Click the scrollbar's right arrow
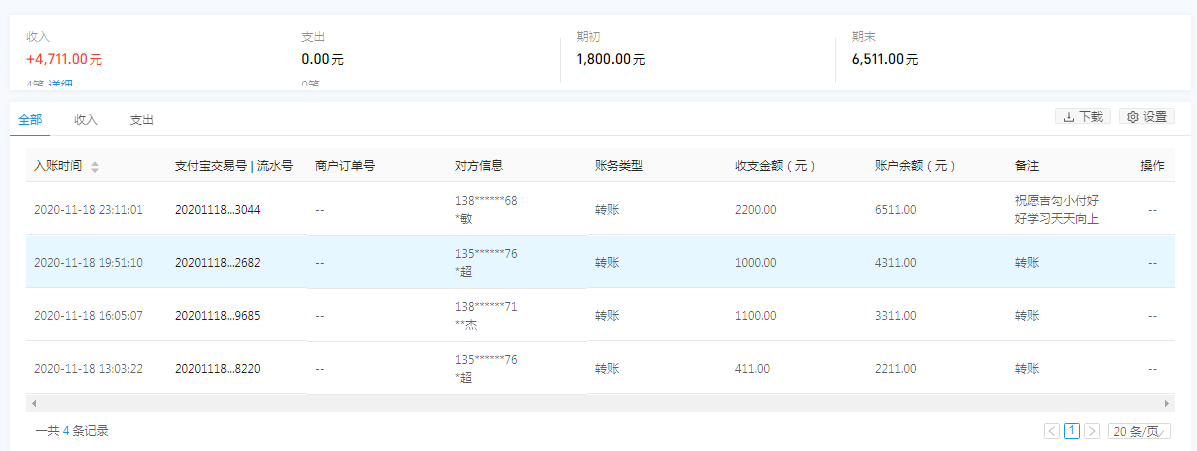This screenshot has width=1197, height=451. tap(1166, 403)
